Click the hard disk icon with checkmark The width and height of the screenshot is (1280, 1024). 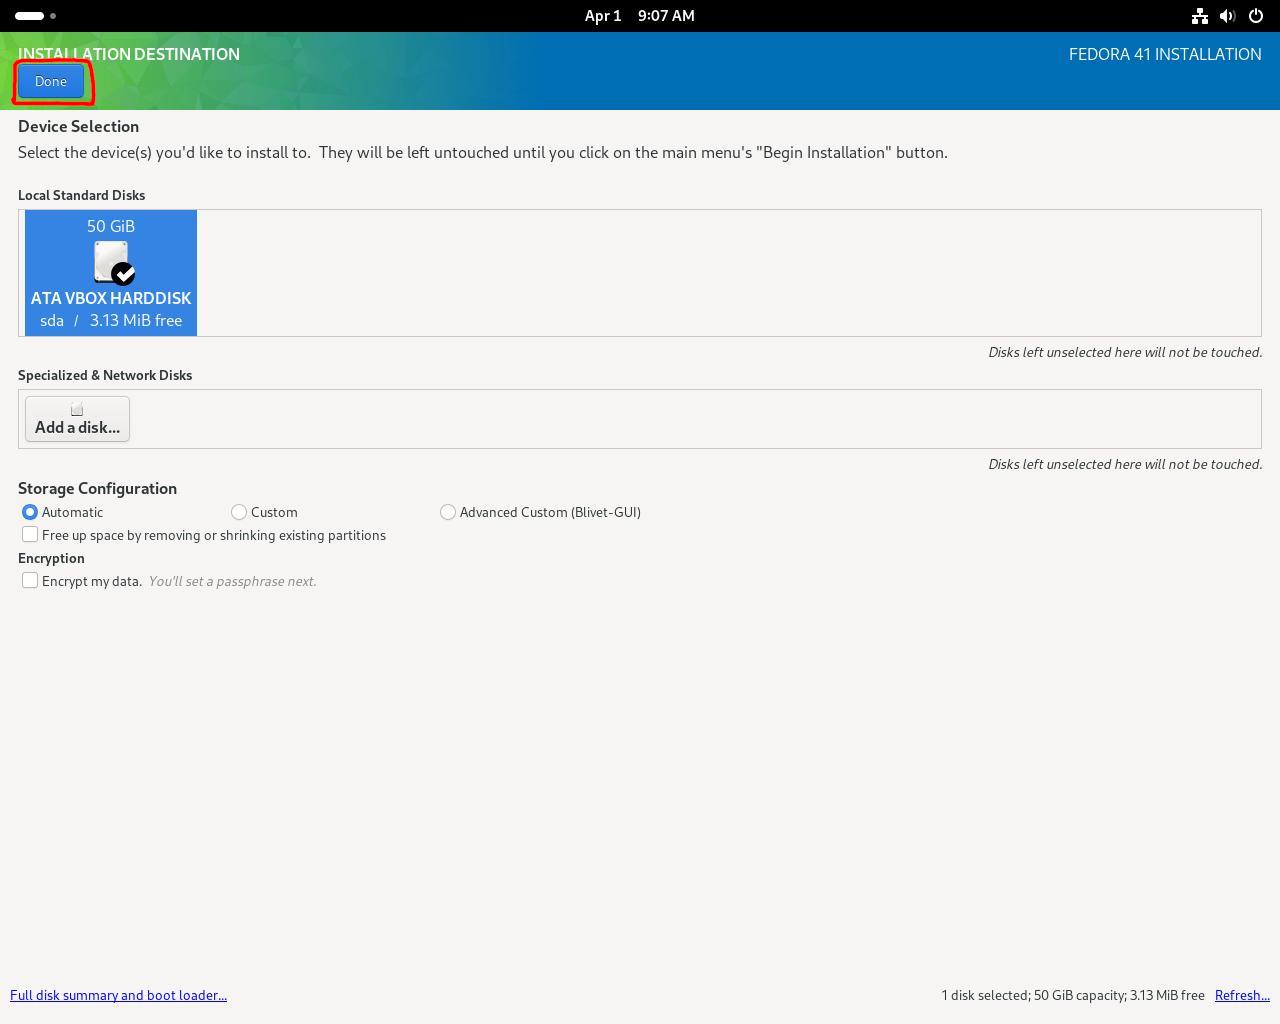pos(113,262)
